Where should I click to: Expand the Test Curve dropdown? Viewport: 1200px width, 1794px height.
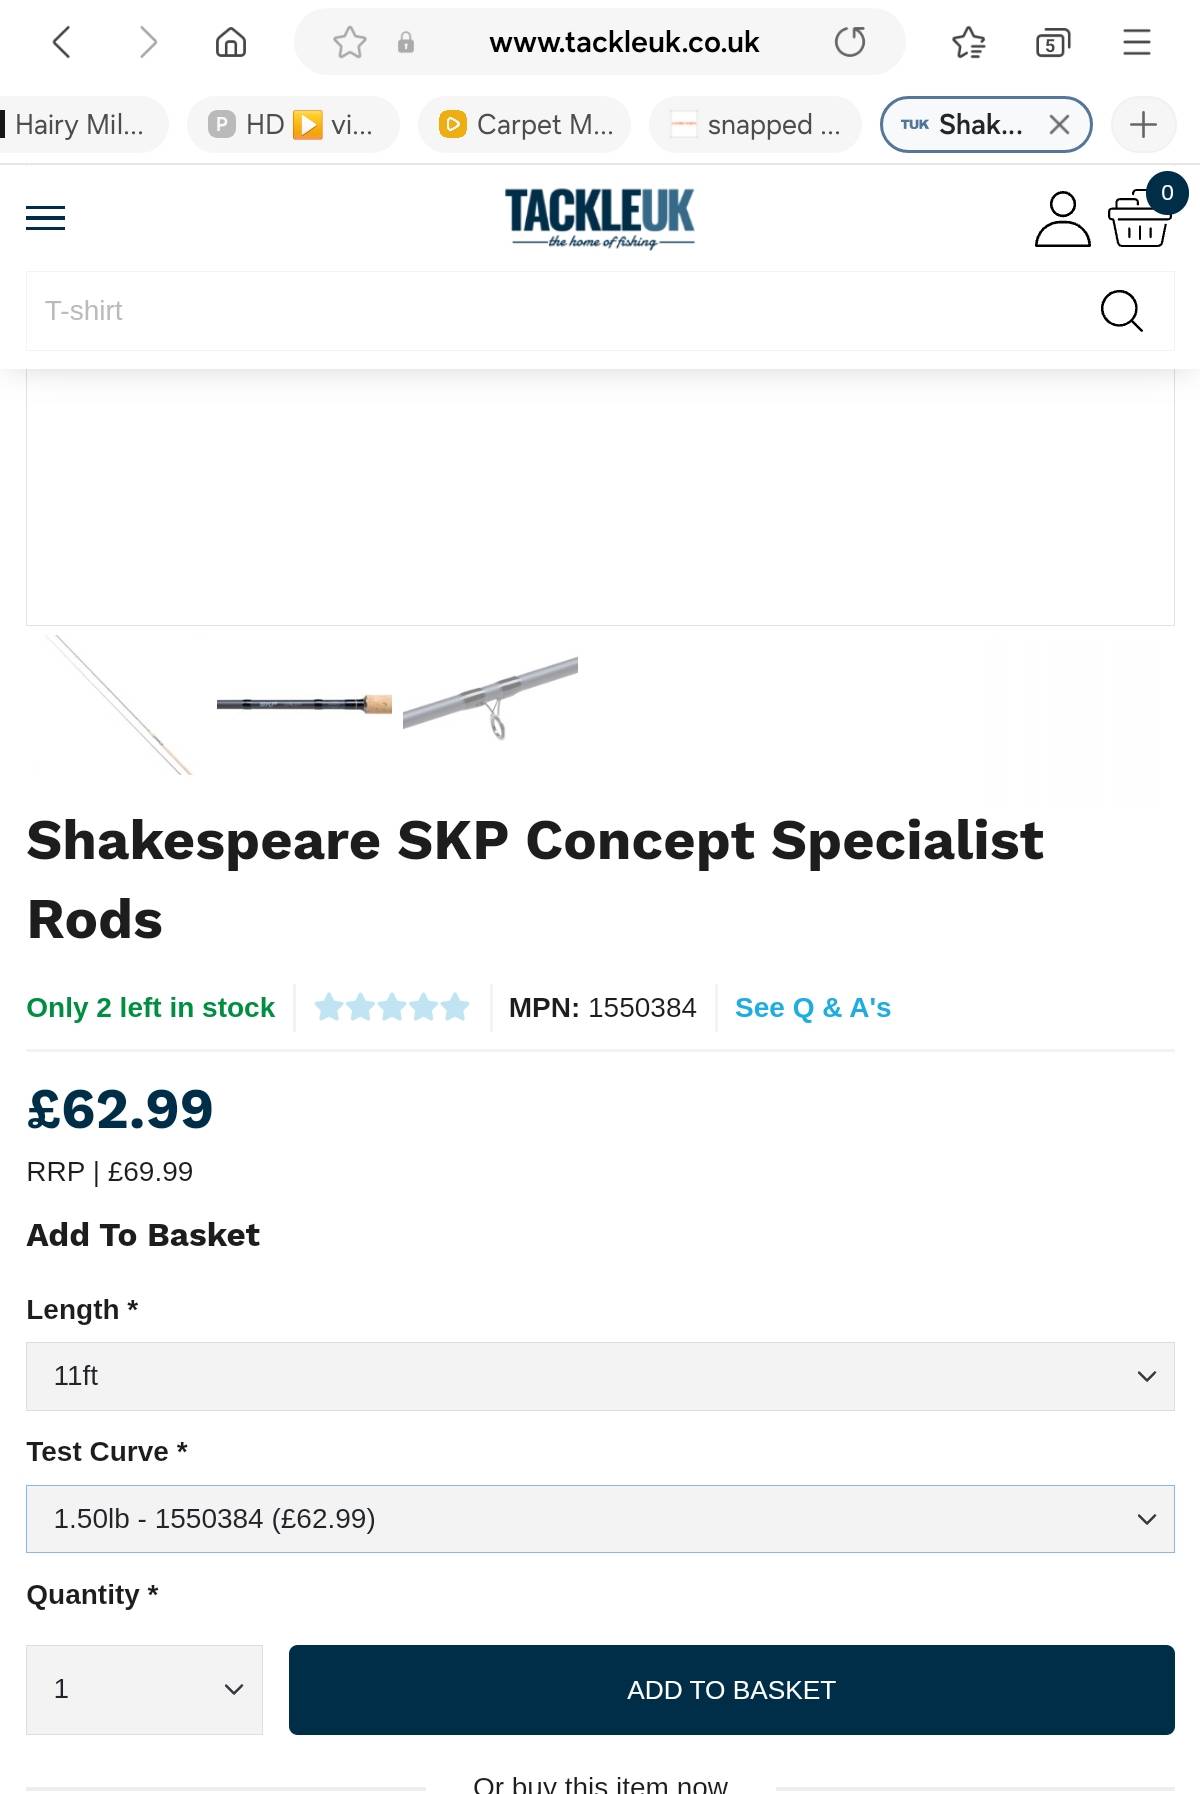pyautogui.click(x=600, y=1519)
